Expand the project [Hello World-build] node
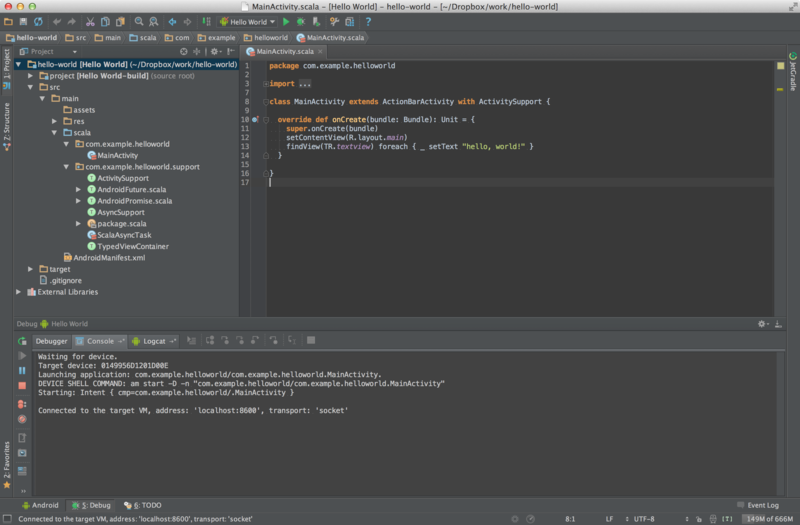800x525 pixels. 31,76
